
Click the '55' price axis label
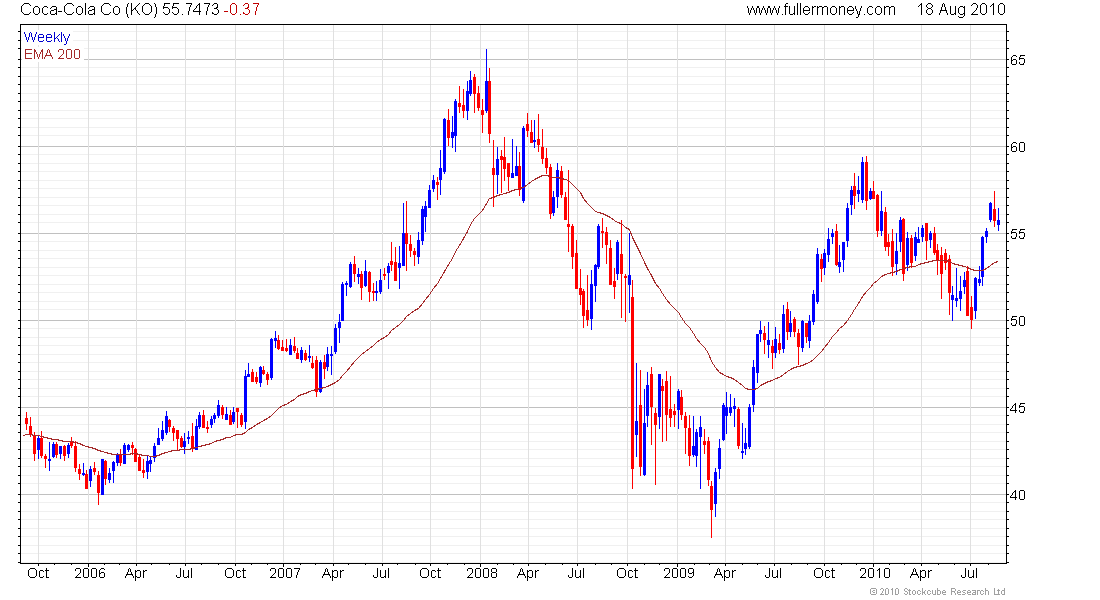coord(1017,234)
